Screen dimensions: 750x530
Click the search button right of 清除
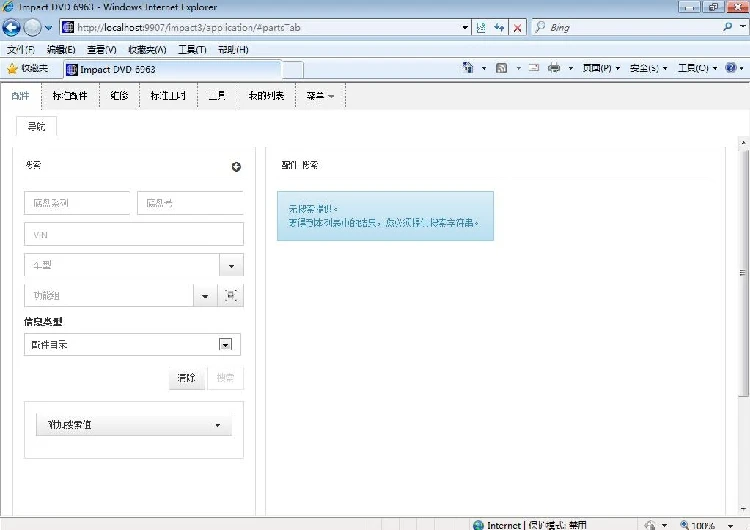[225, 378]
